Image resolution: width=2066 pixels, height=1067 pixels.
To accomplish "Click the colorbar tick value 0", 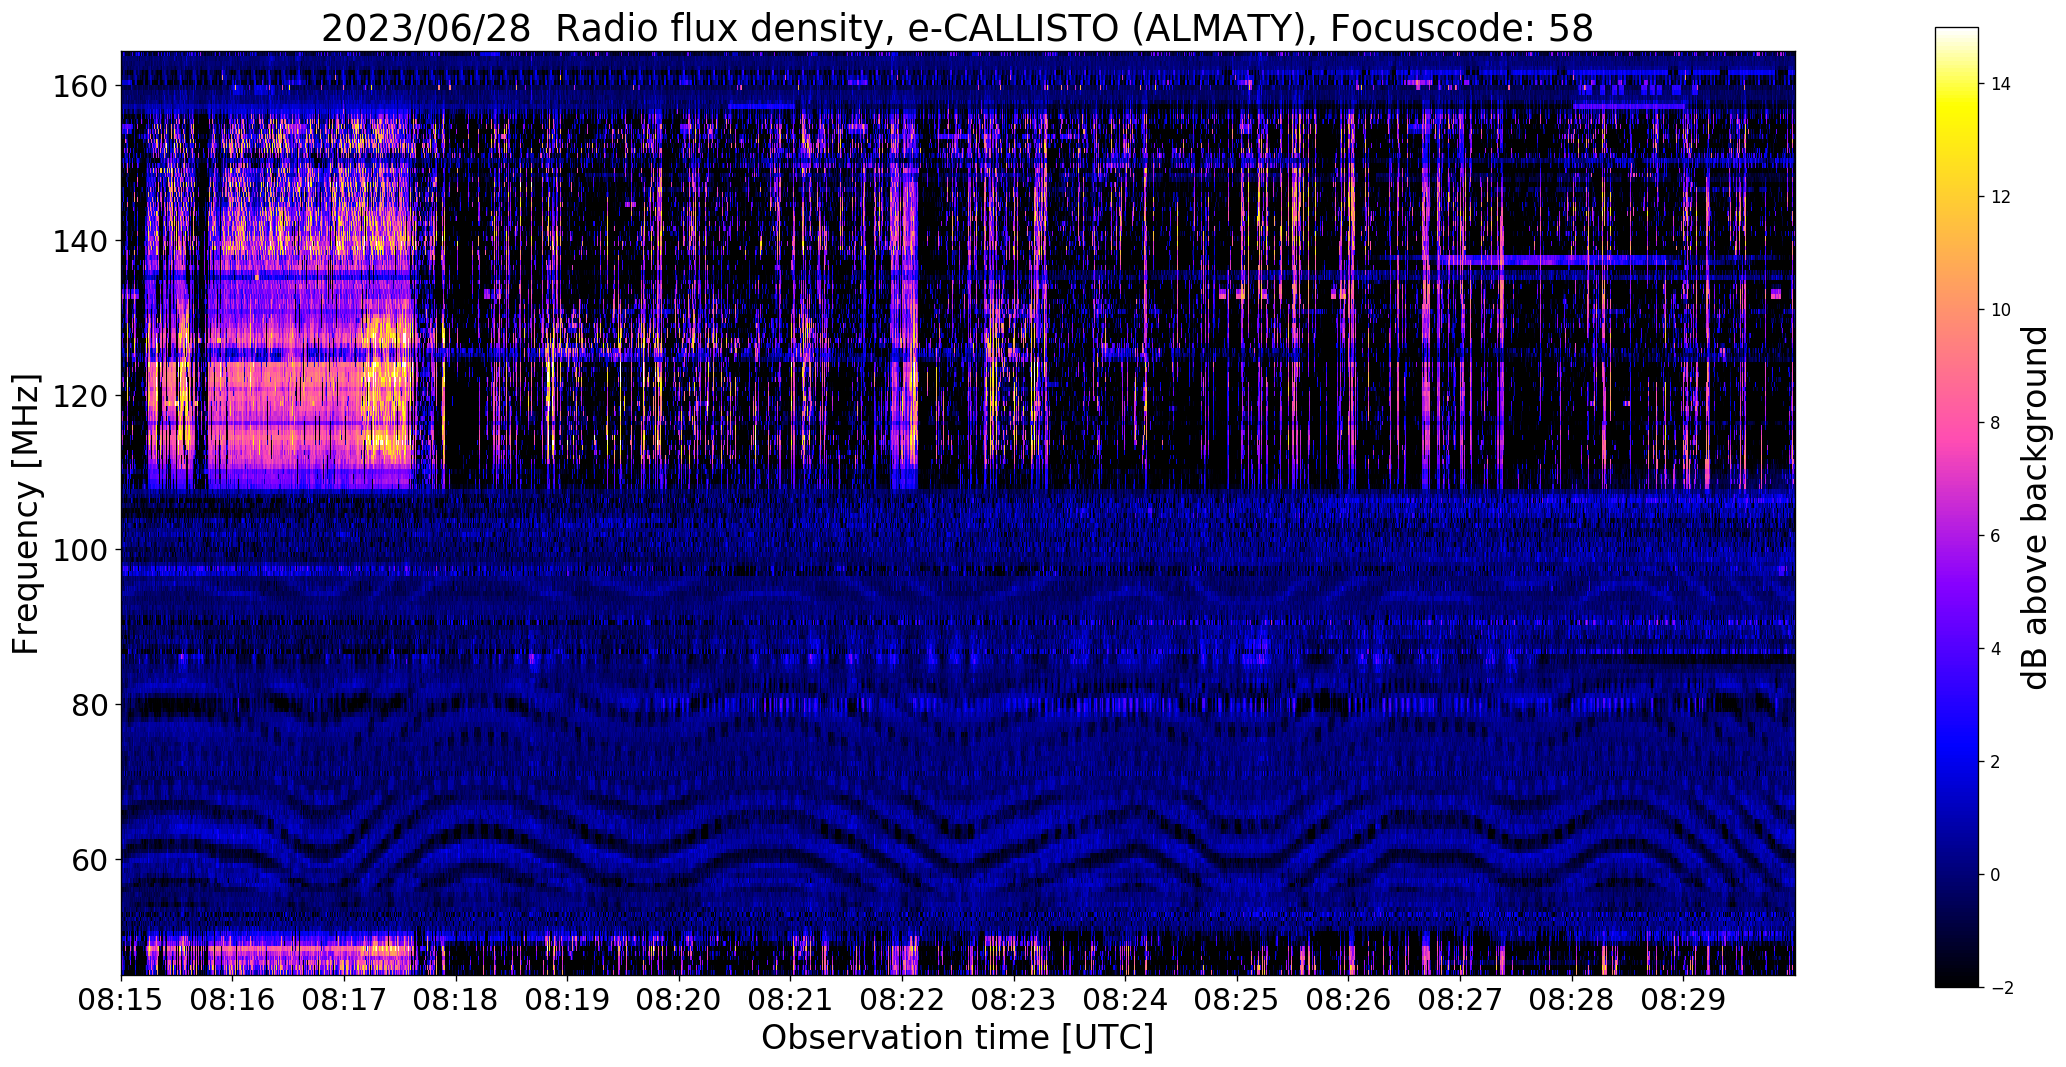I will (x=1996, y=875).
